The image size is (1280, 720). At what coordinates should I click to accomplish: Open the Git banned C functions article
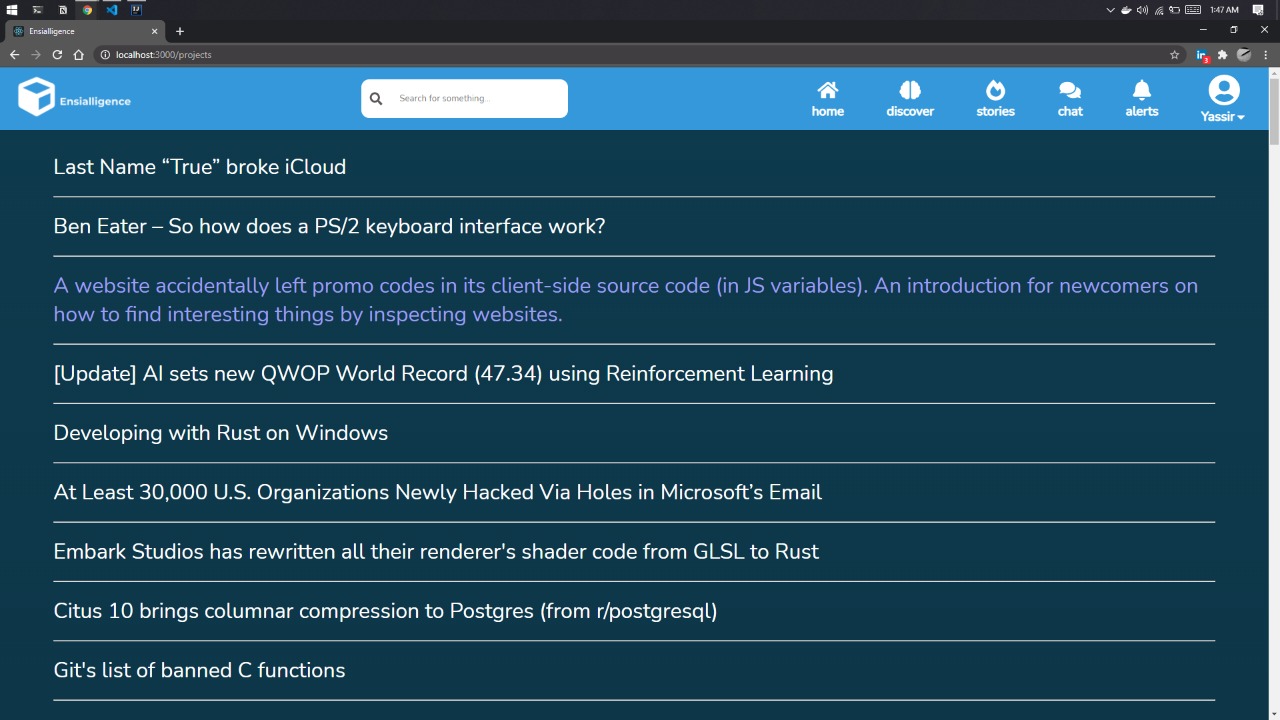pyautogui.click(x=198, y=670)
